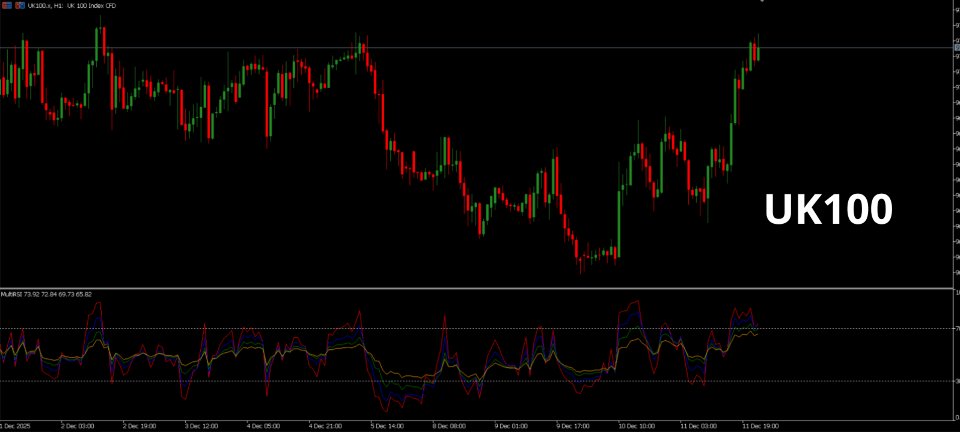Click the 5 Dec 14:00 time axis label
The width and height of the screenshot is (960, 432).
(388, 425)
